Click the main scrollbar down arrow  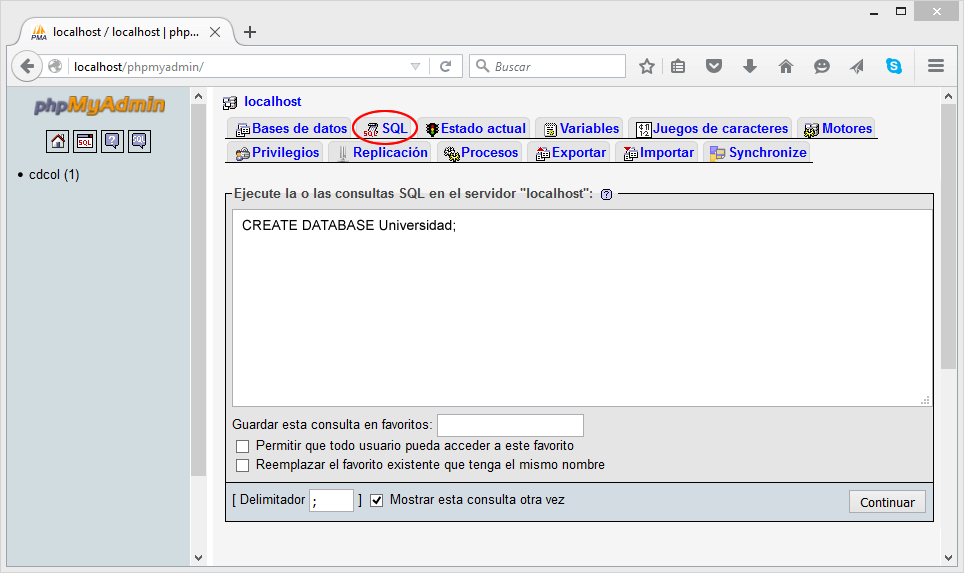point(948,558)
